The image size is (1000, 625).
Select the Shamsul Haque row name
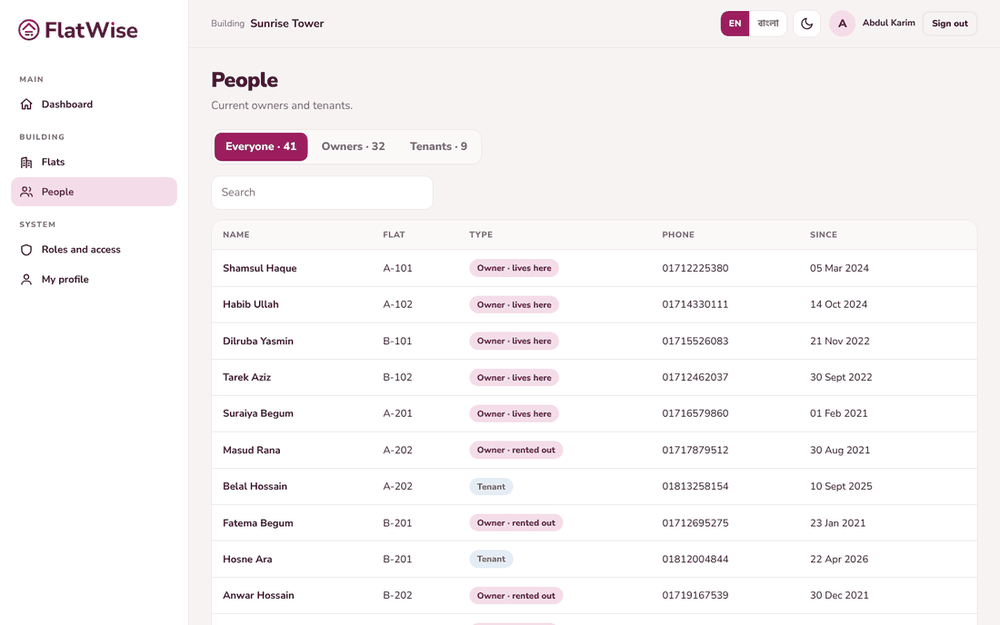[x=260, y=268]
